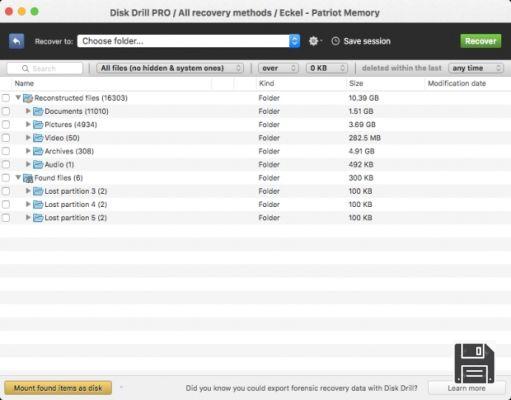Click the Save session clock icon

coord(335,41)
